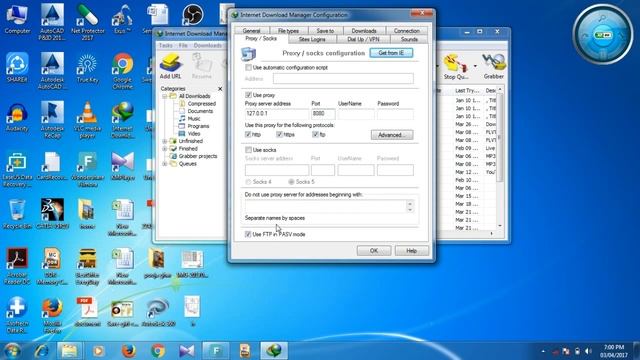The height and width of the screenshot is (360, 640).
Task: Enable the Use socks checkbox
Action: tap(248, 150)
